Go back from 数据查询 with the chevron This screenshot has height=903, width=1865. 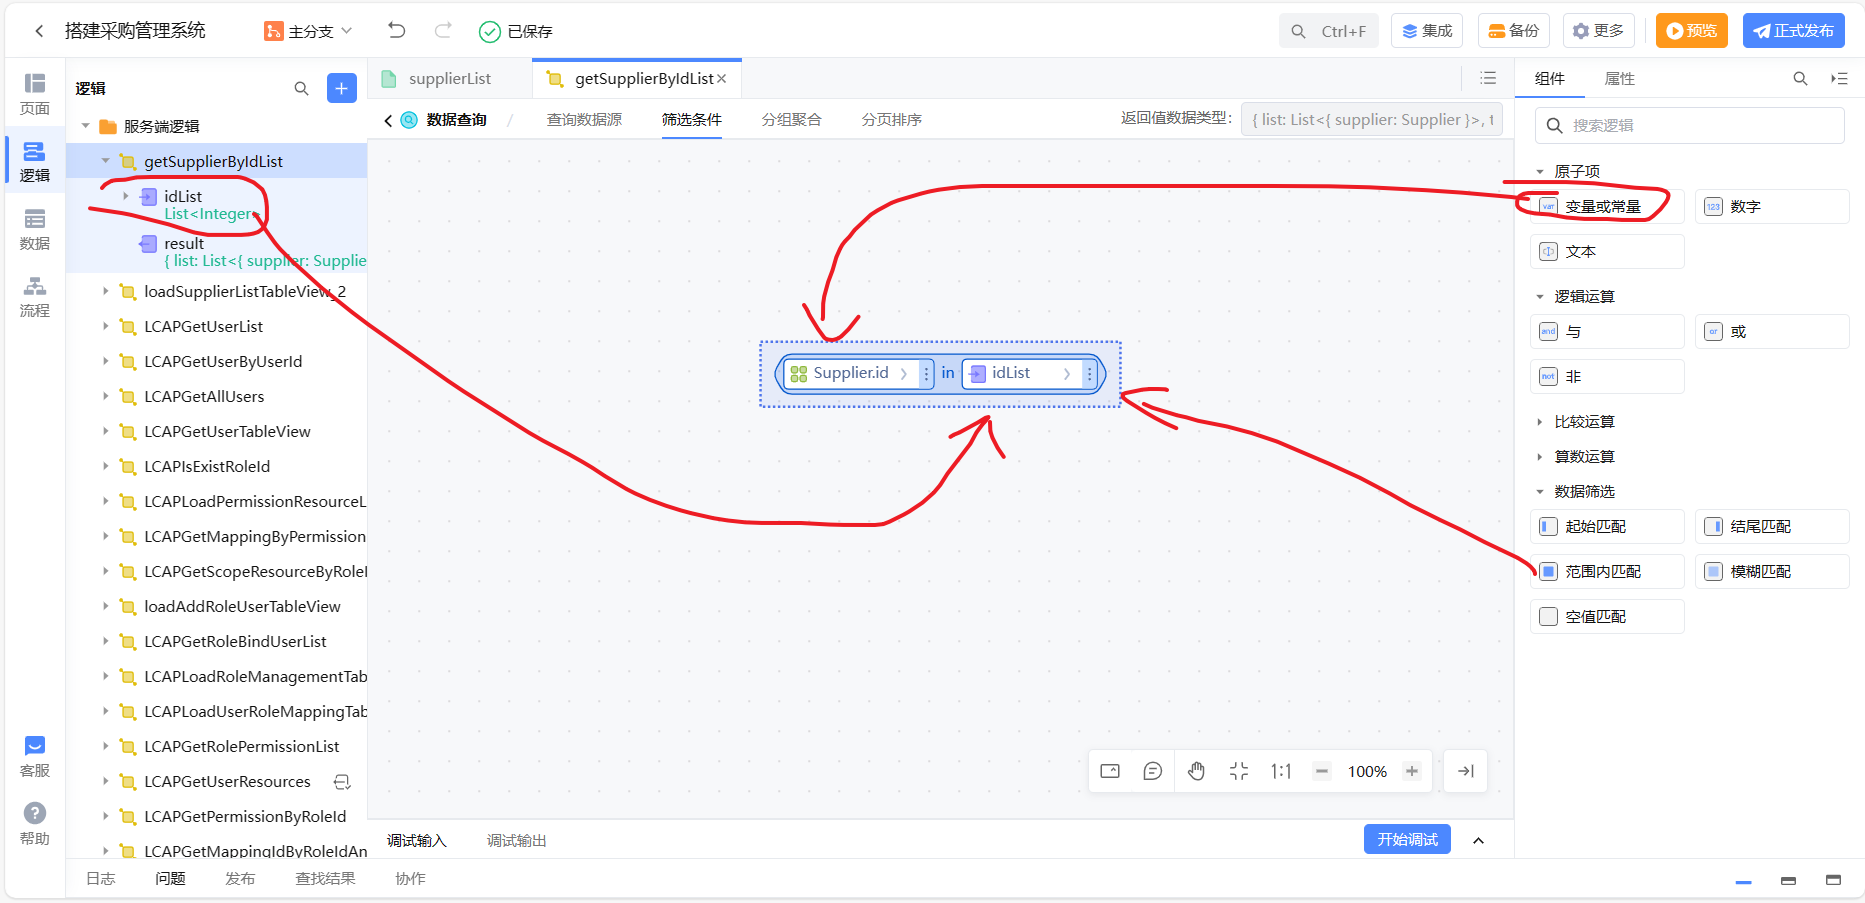coord(388,120)
